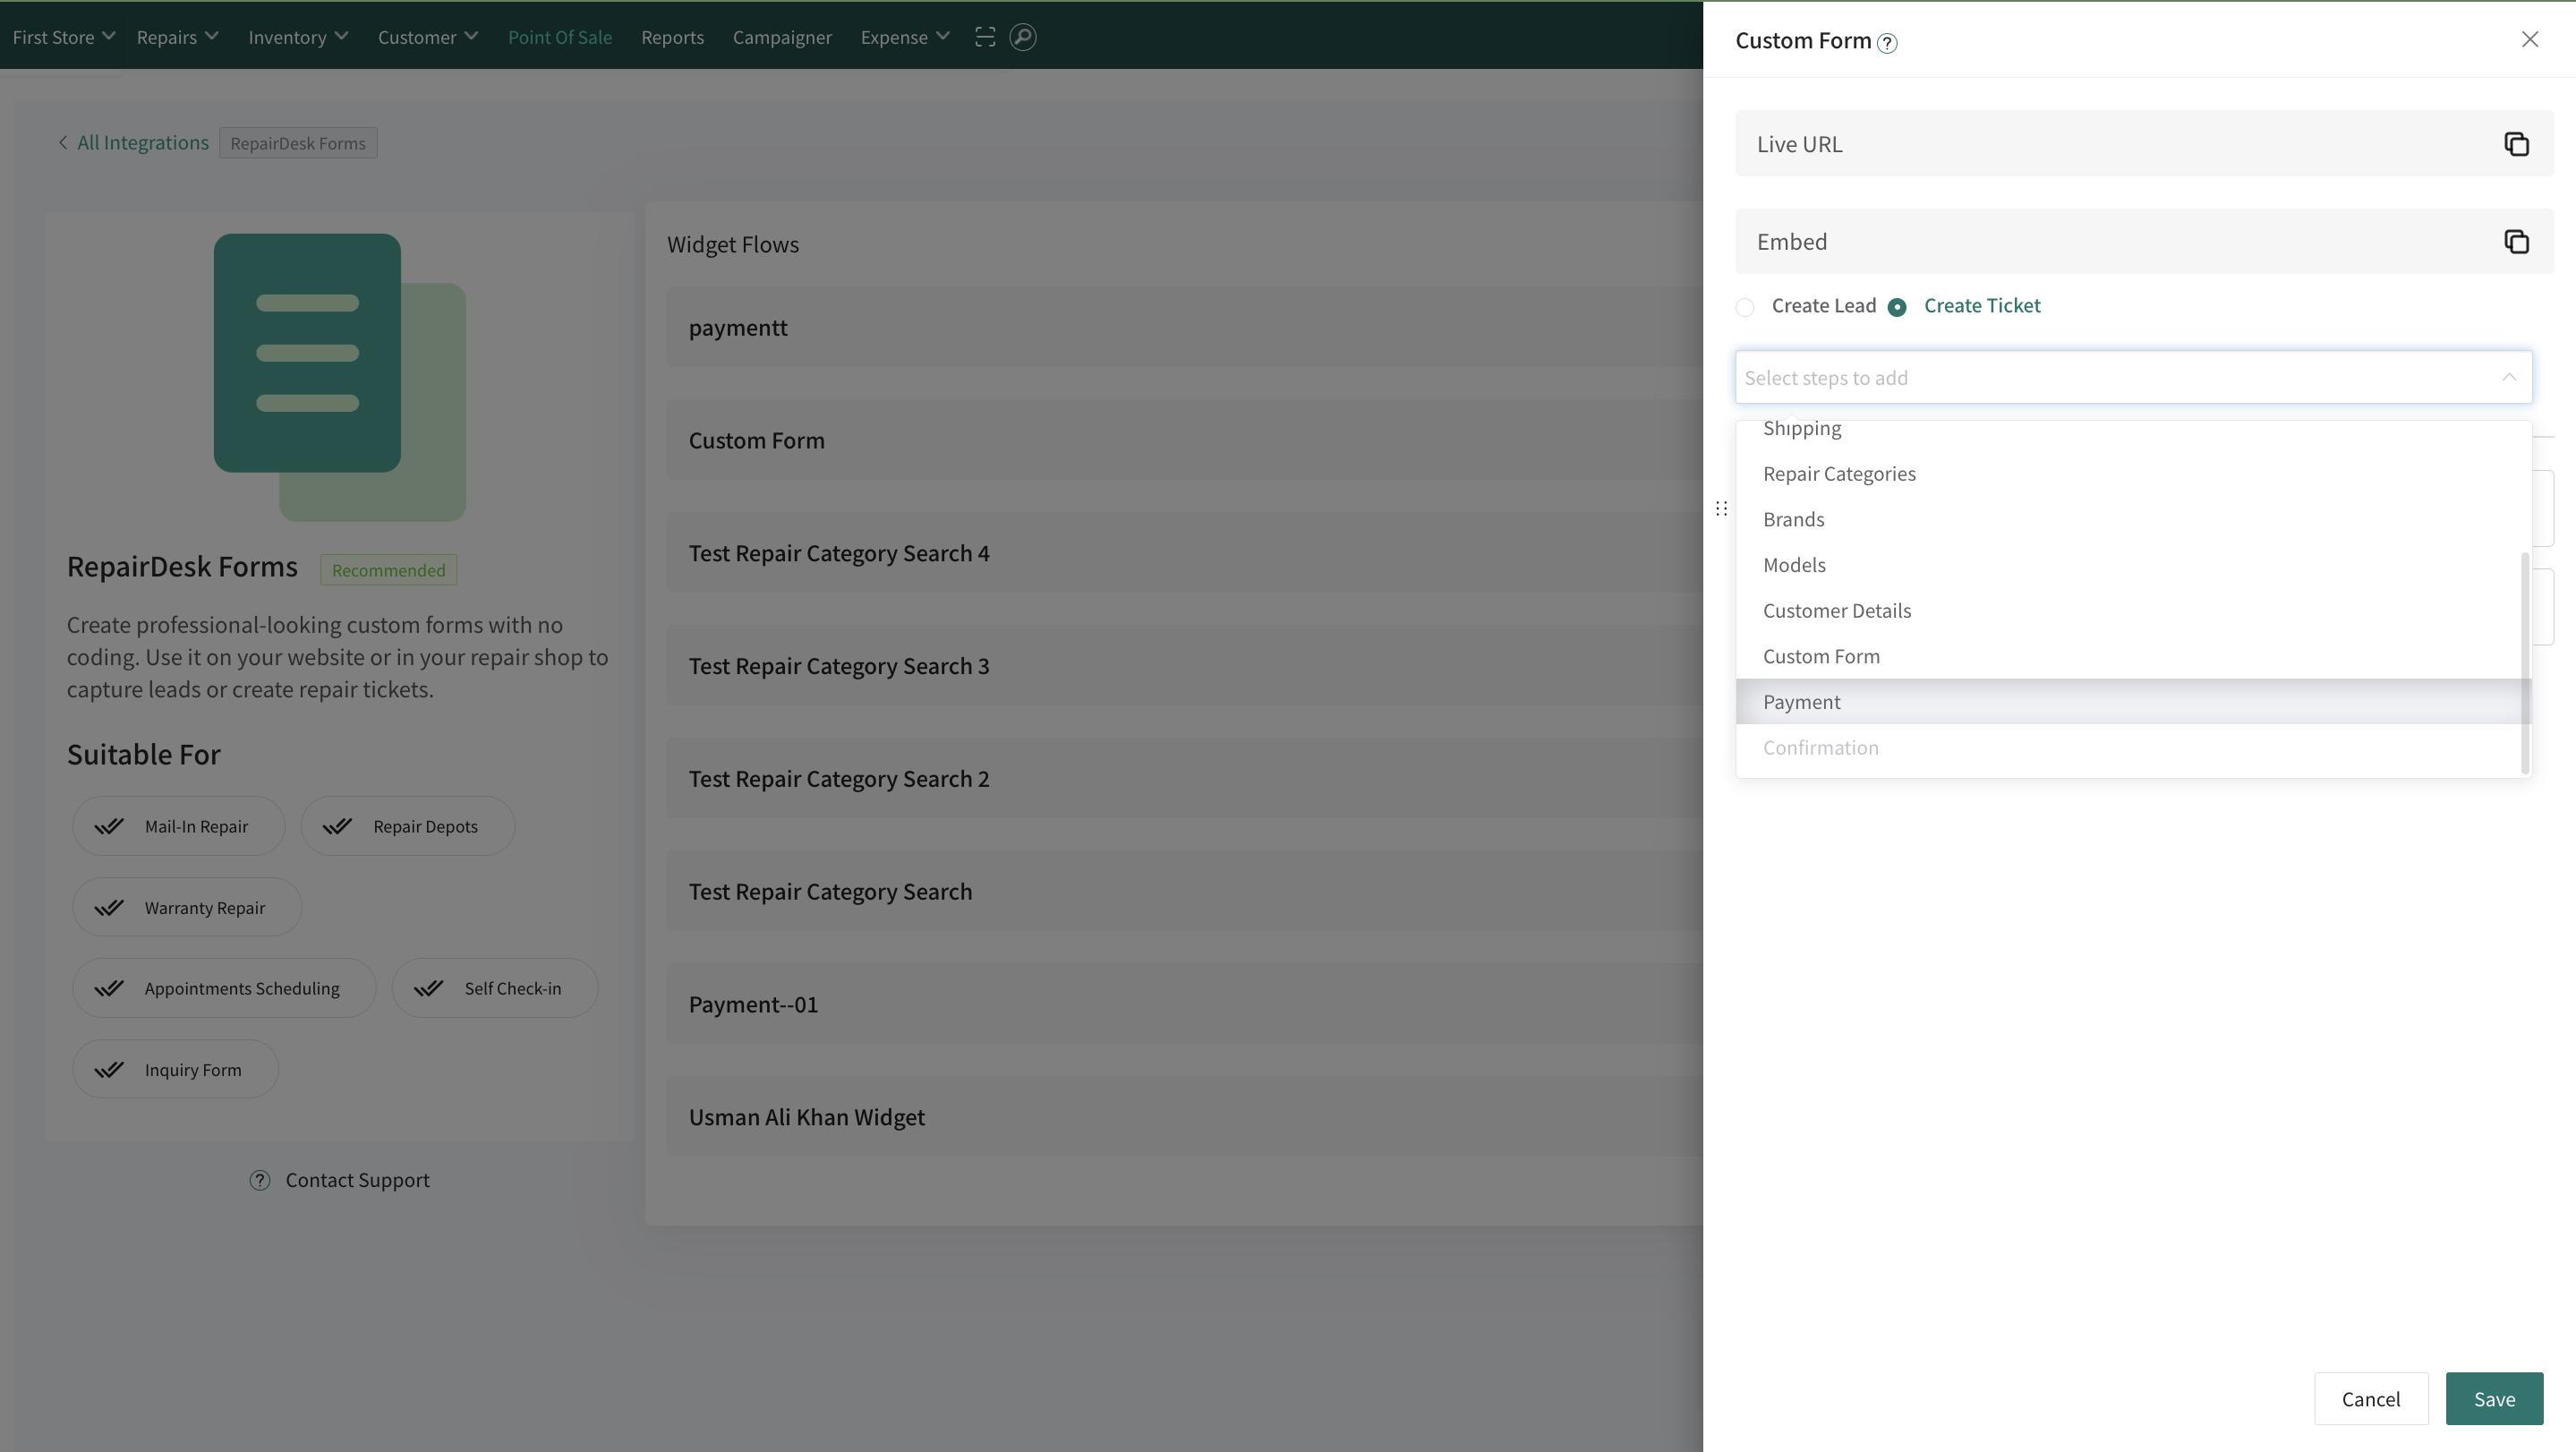Copy the Live URL with copy icon
The width and height of the screenshot is (2576, 1452).
(2516, 144)
